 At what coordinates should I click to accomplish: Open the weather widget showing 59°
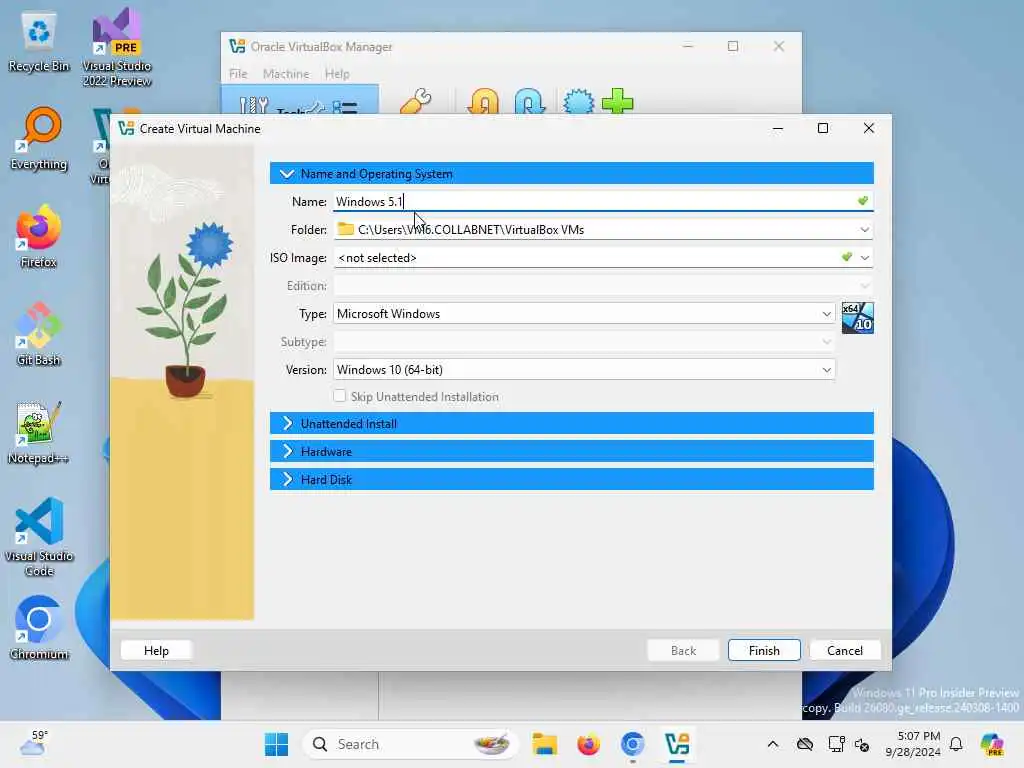(34, 743)
